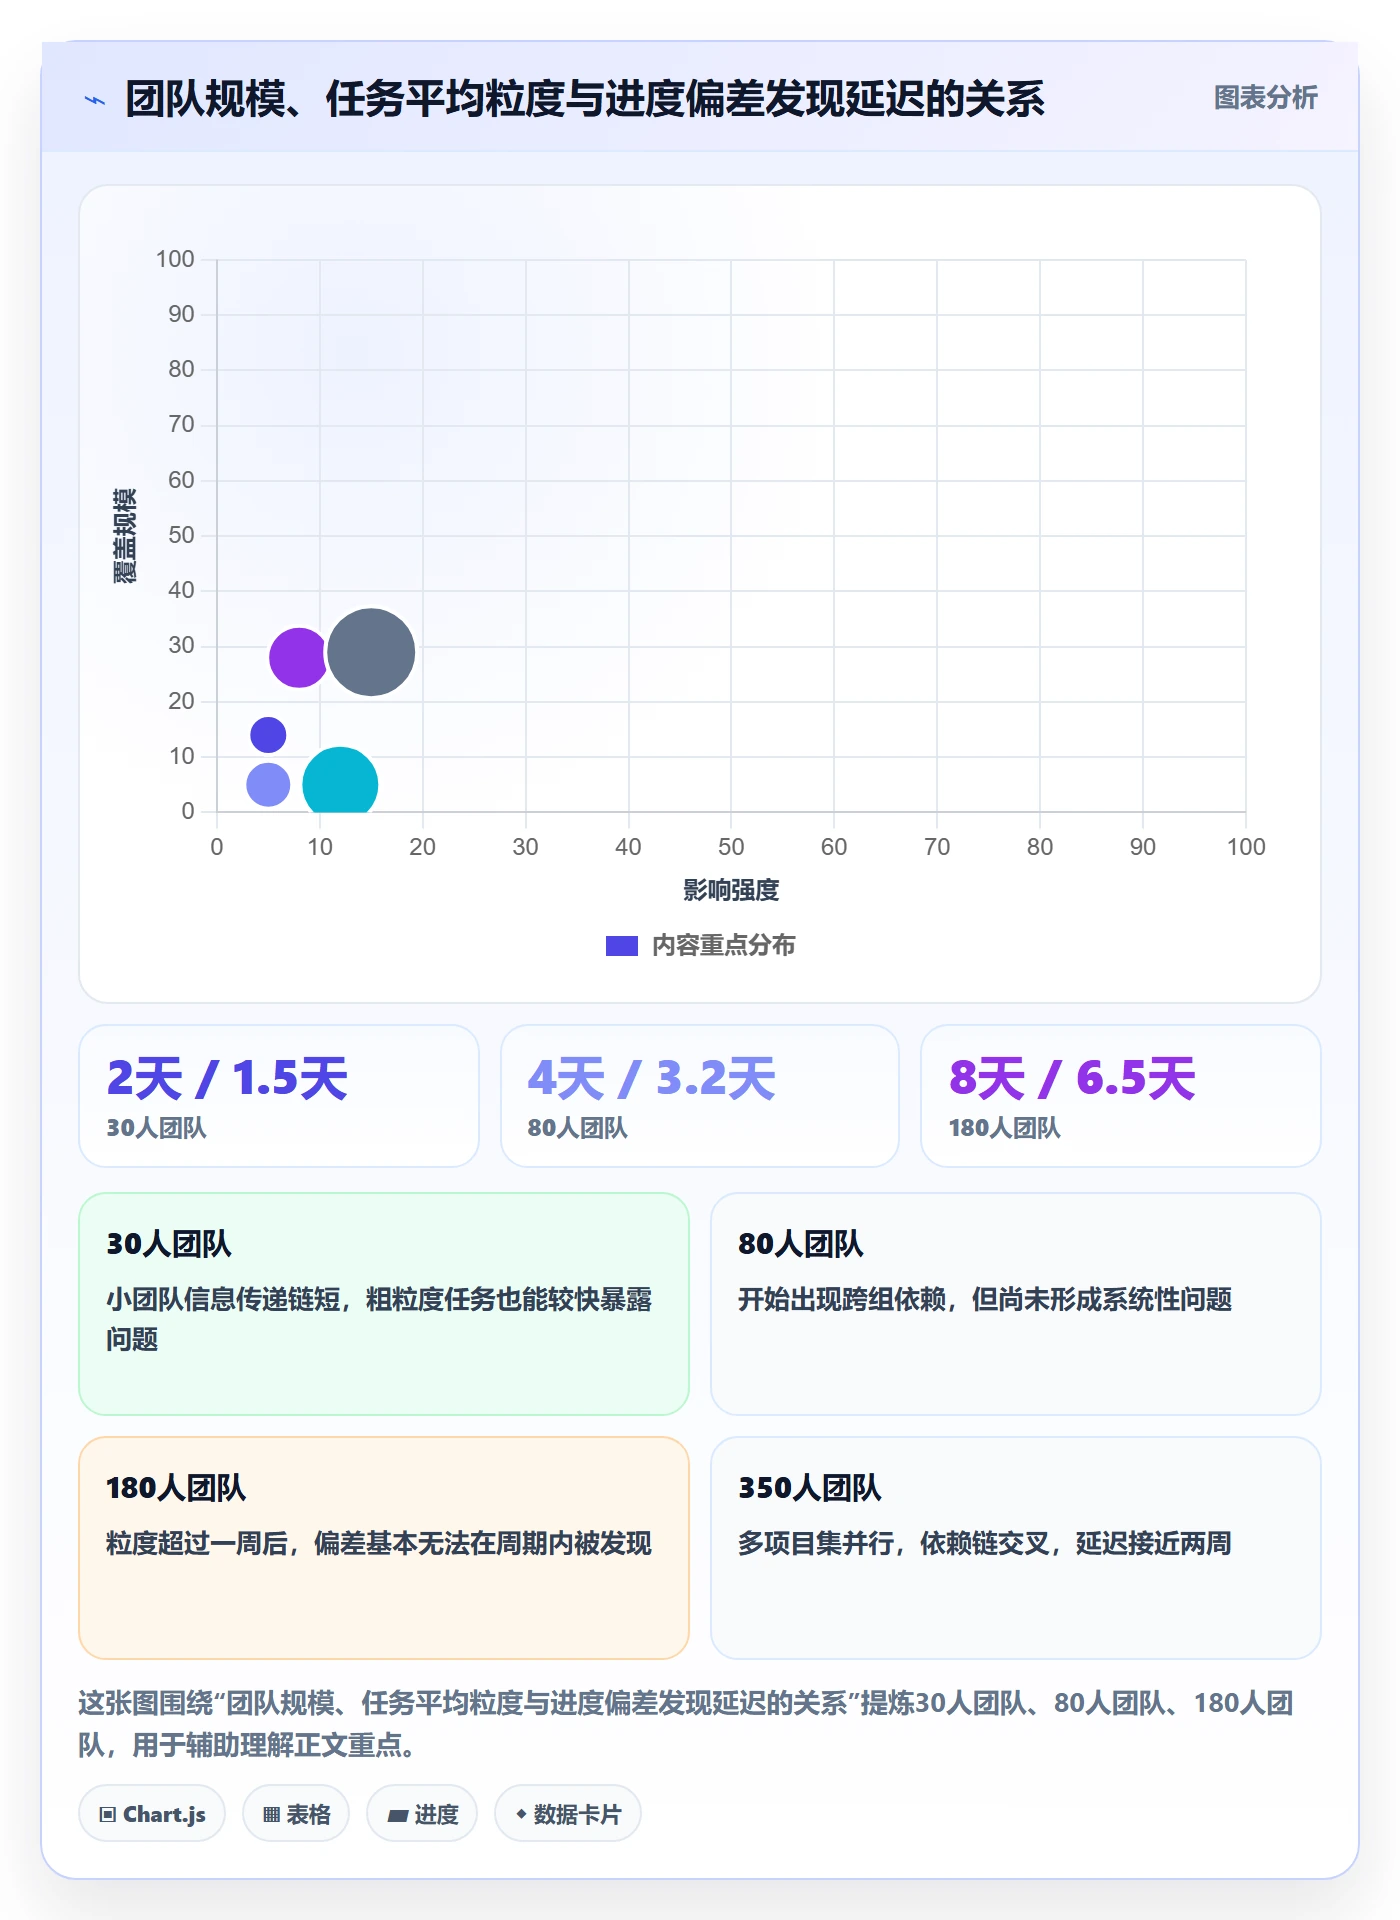Screen dimensions: 1400x1920
Task: Click text 小团队信息传递链短
Action: click(x=223, y=1299)
